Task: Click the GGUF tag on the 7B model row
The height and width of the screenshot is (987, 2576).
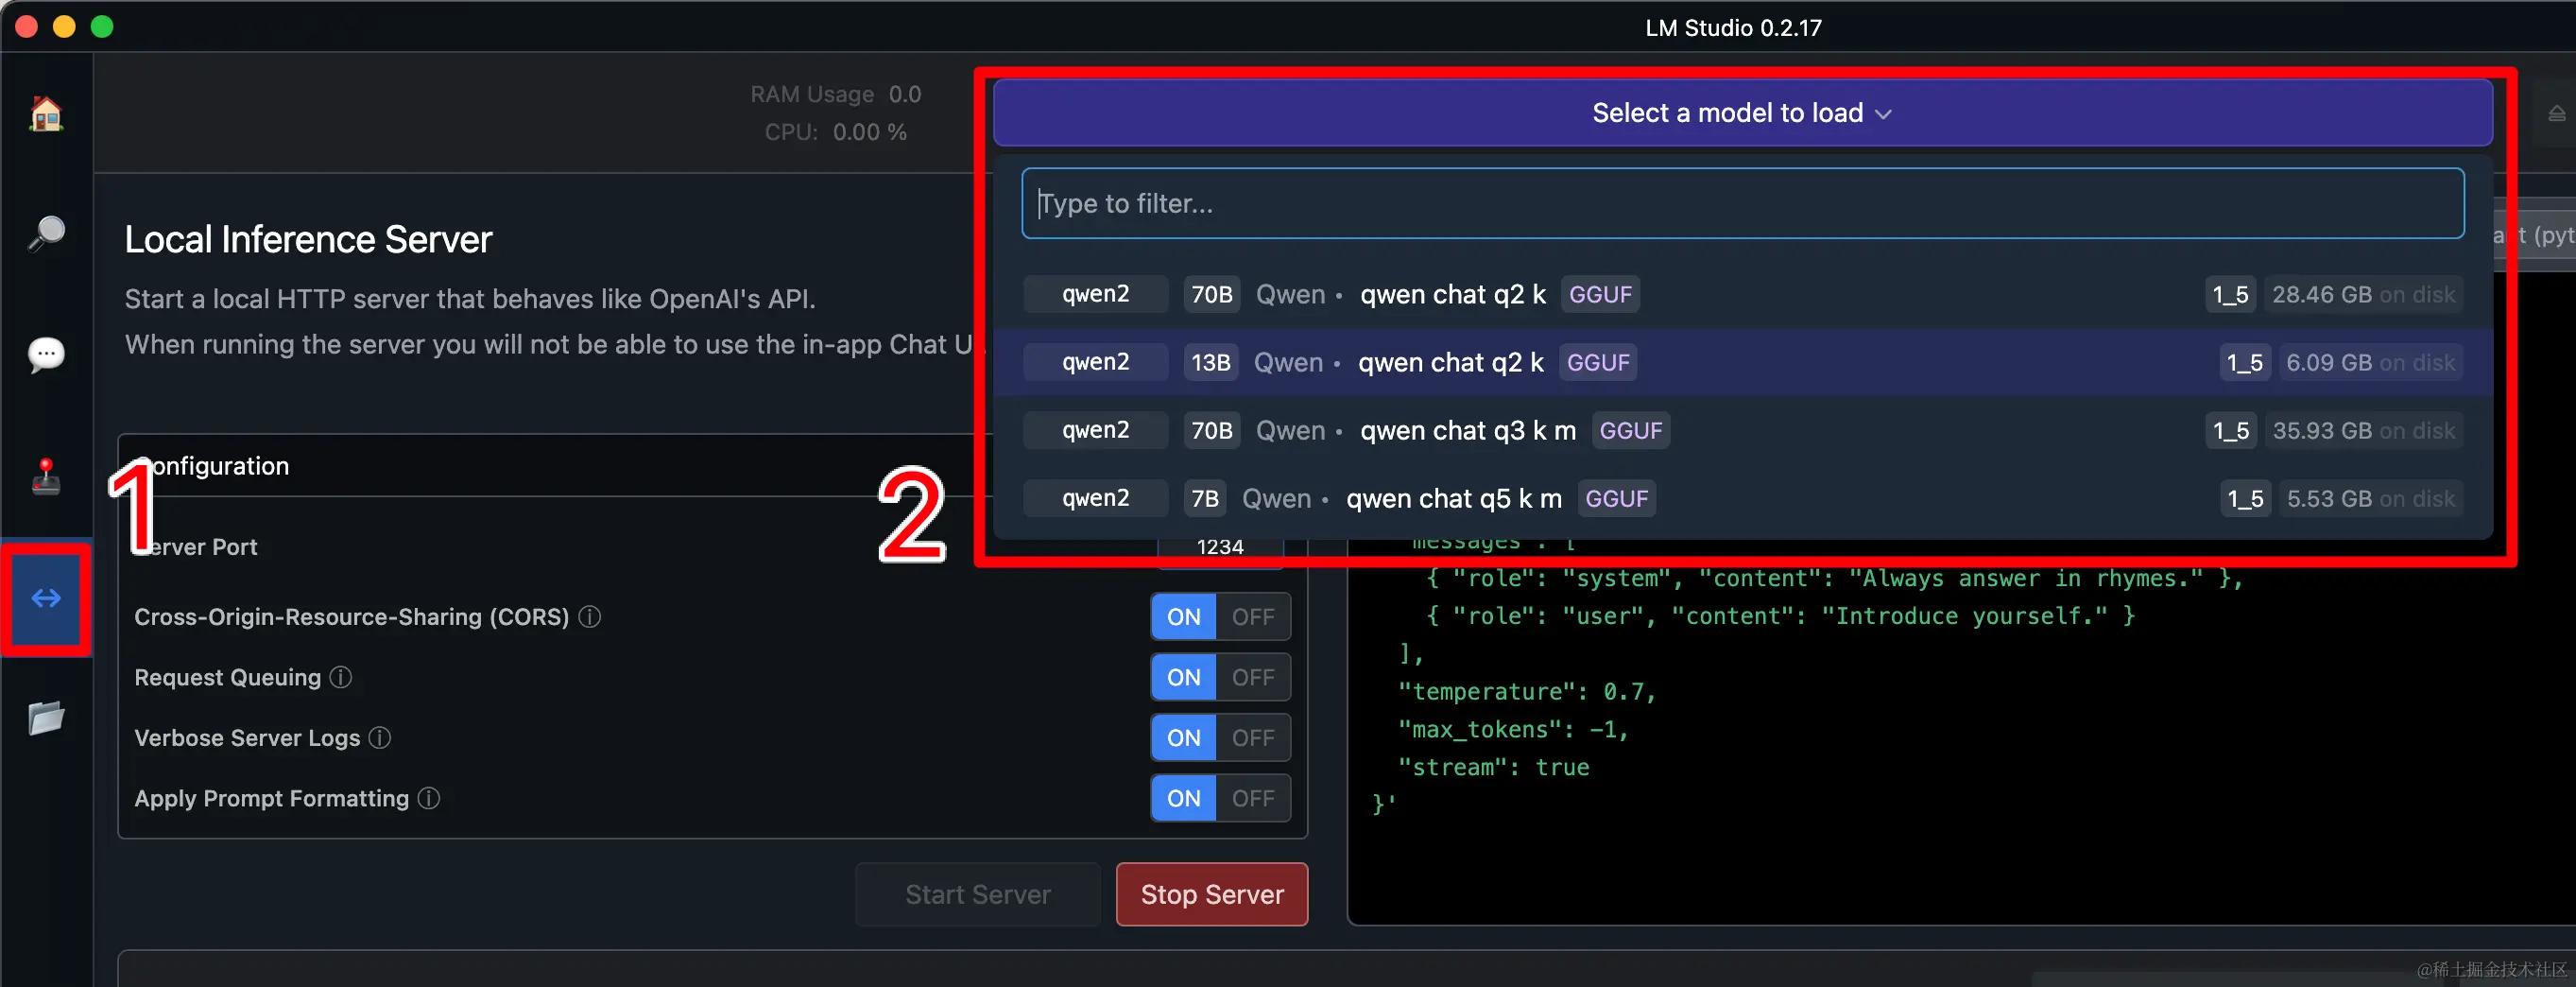Action: 1616,498
